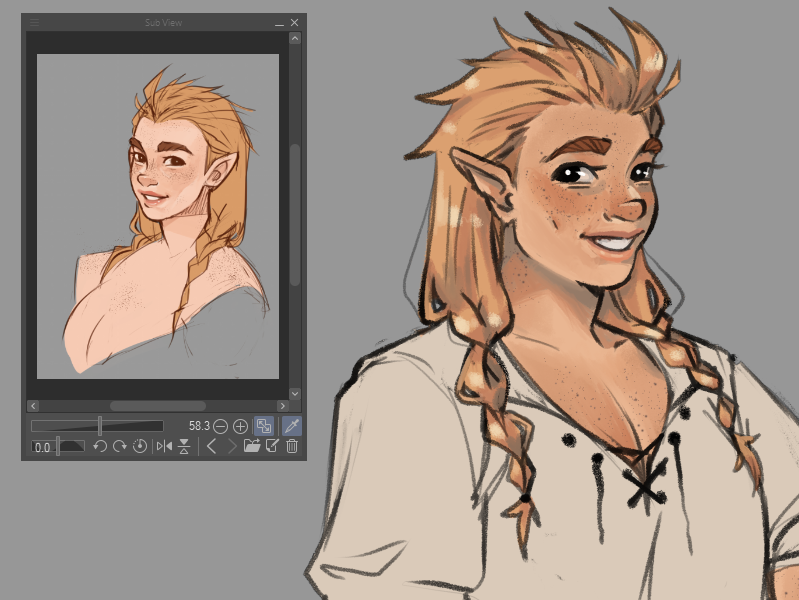Click the scroll right arrow in Sub View
The image size is (799, 600).
pos(295,406)
